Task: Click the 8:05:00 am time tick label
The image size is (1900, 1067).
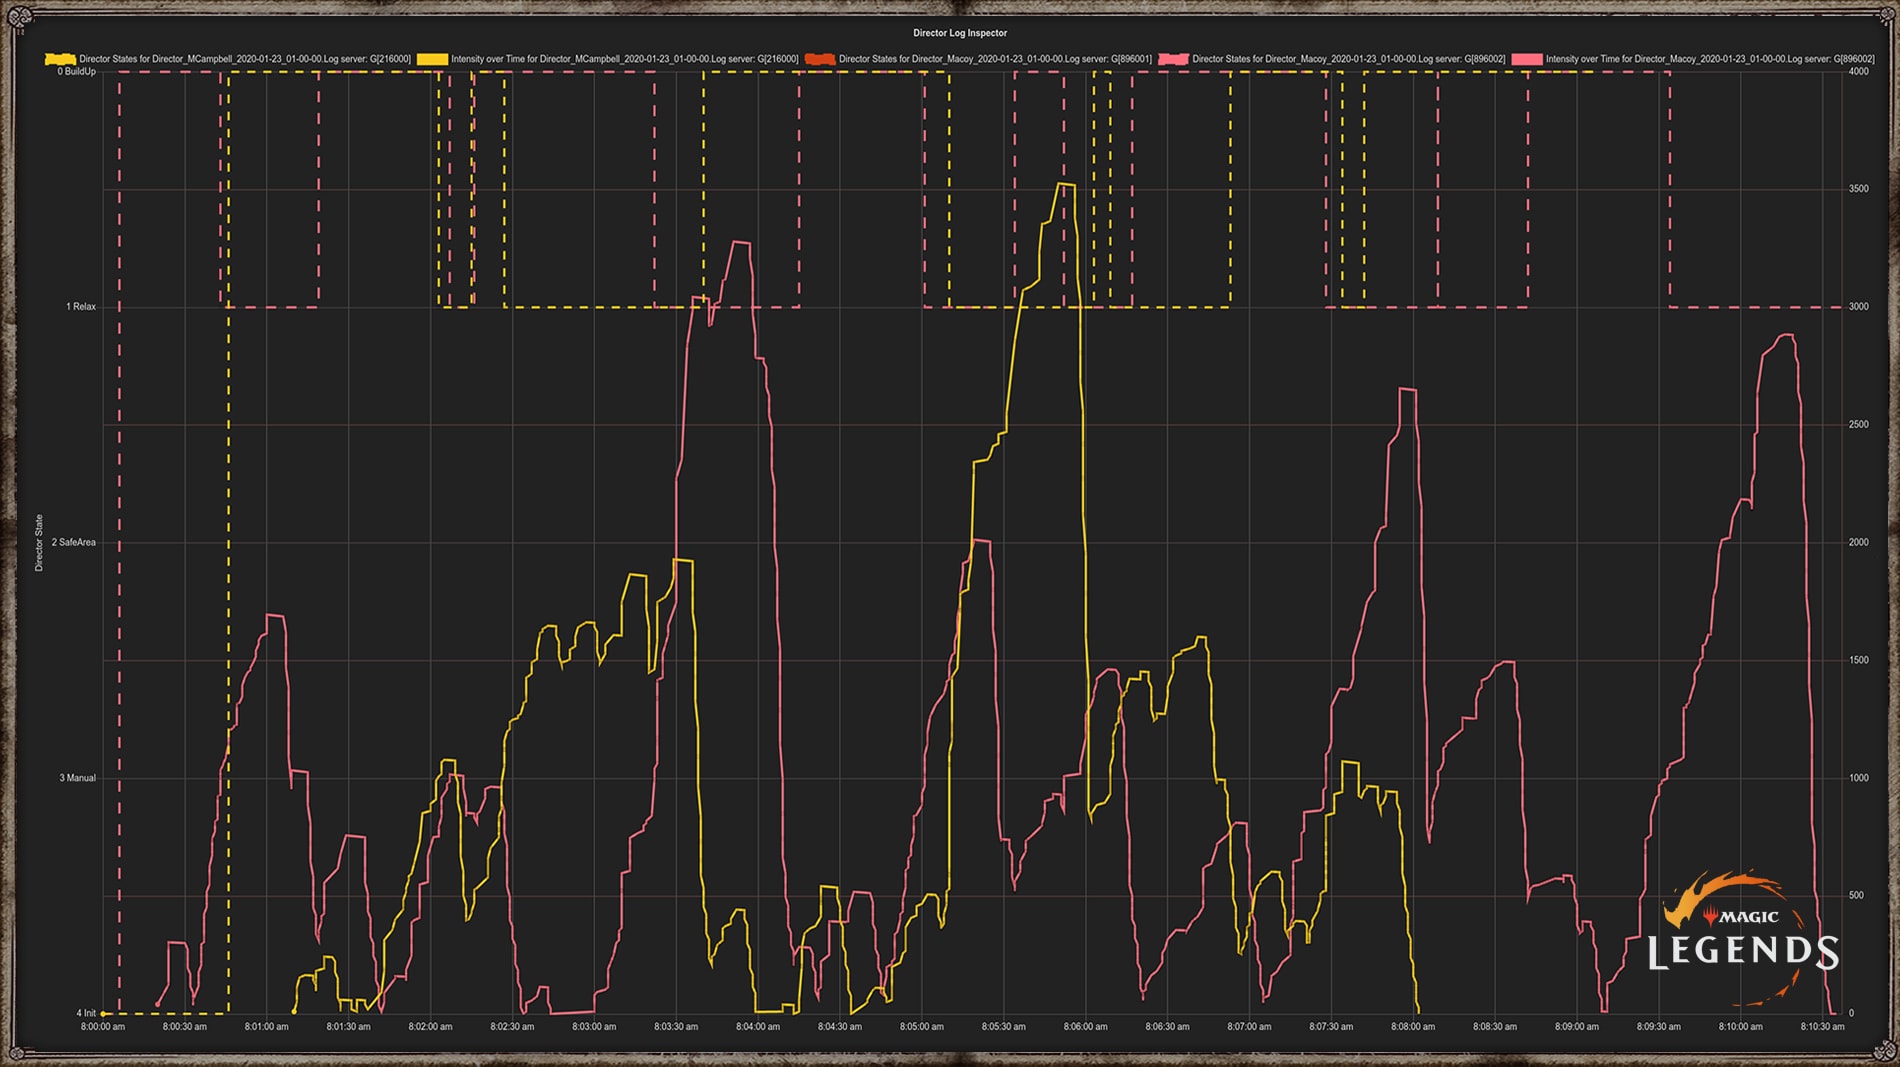Action: [922, 1027]
